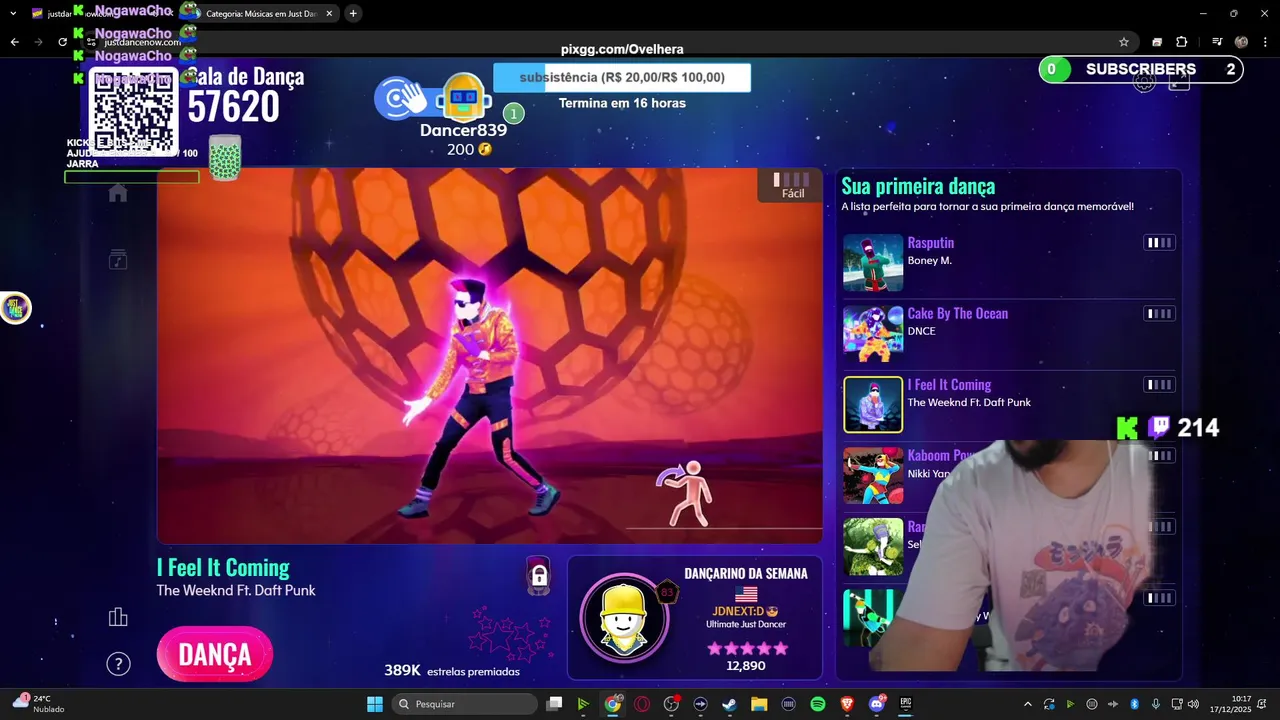The width and height of the screenshot is (1280, 720).
Task: Open Epic Games launcher from the taskbar
Action: 906,704
